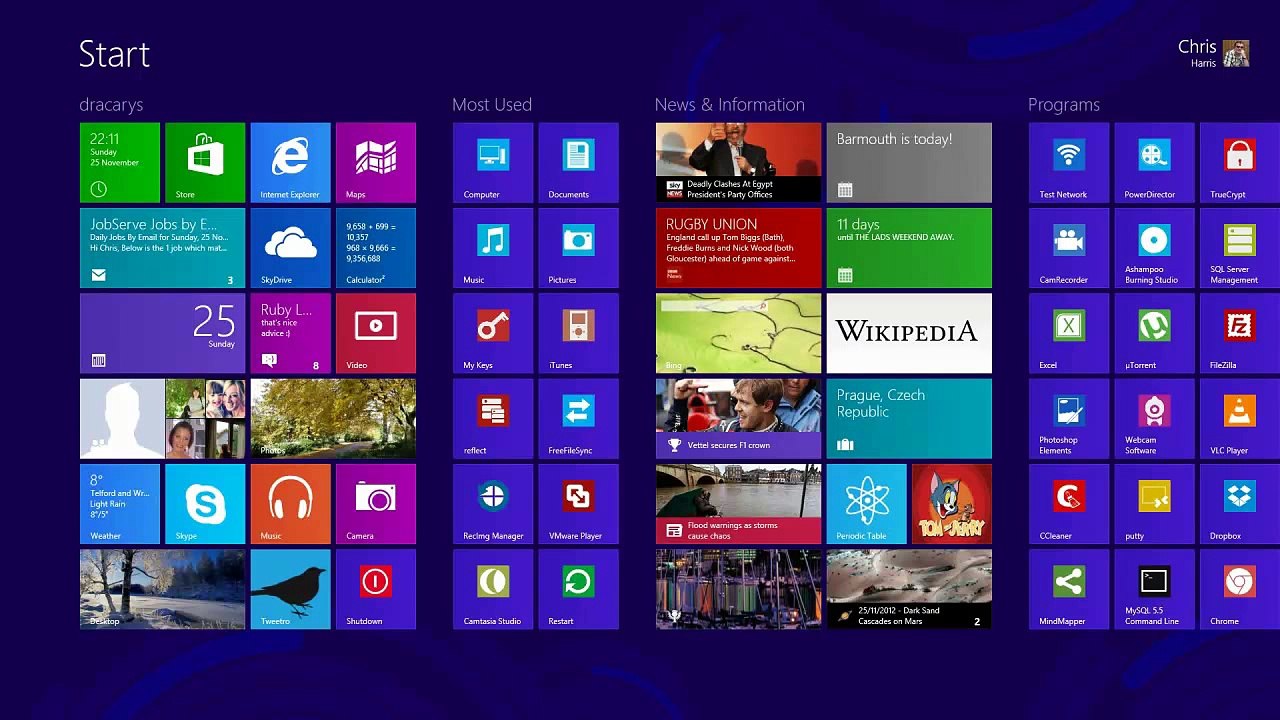Click the Shutdown tile

pyautogui.click(x=376, y=589)
